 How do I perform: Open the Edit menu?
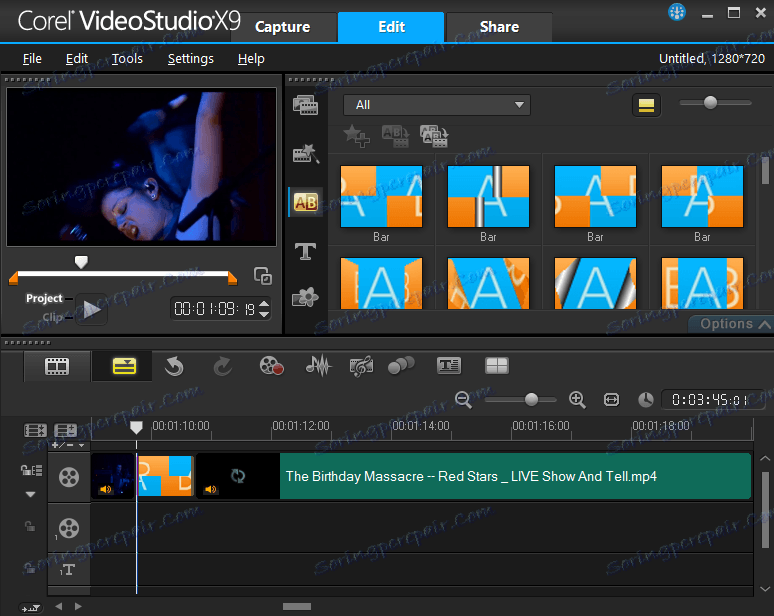[77, 59]
